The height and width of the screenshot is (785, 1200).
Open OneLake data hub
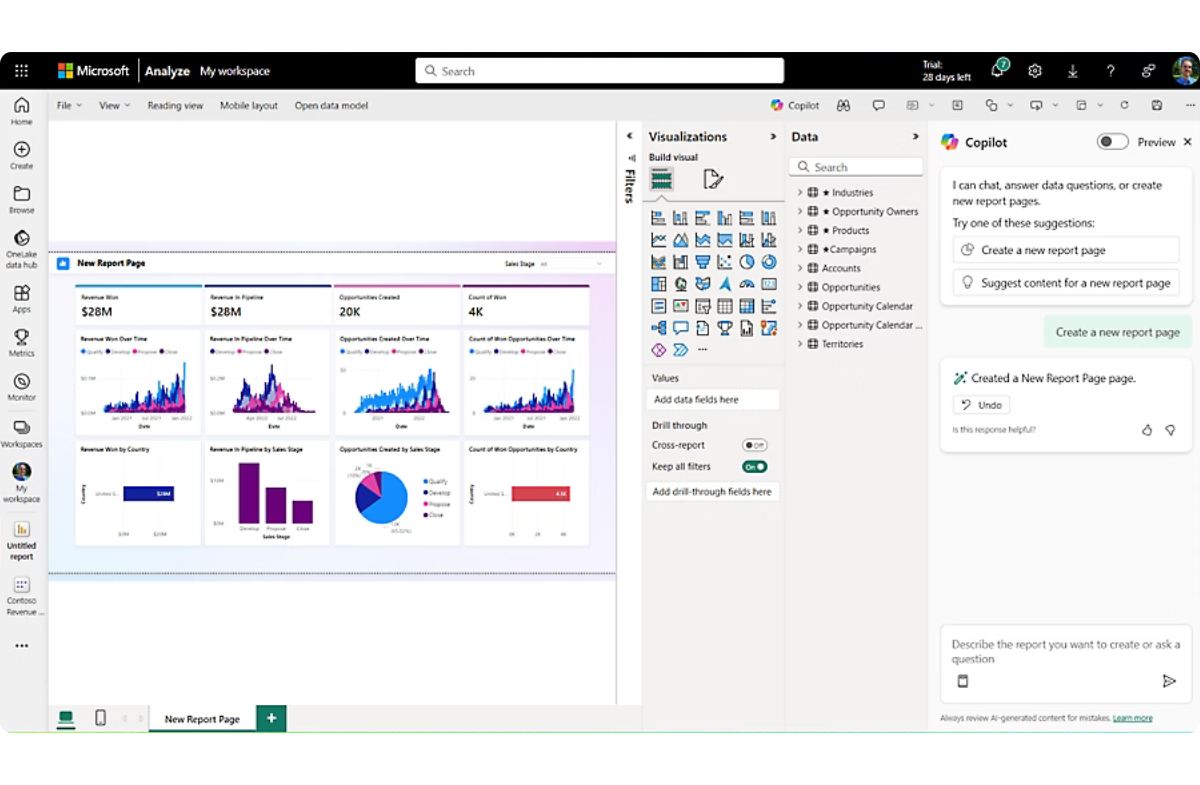point(21,250)
